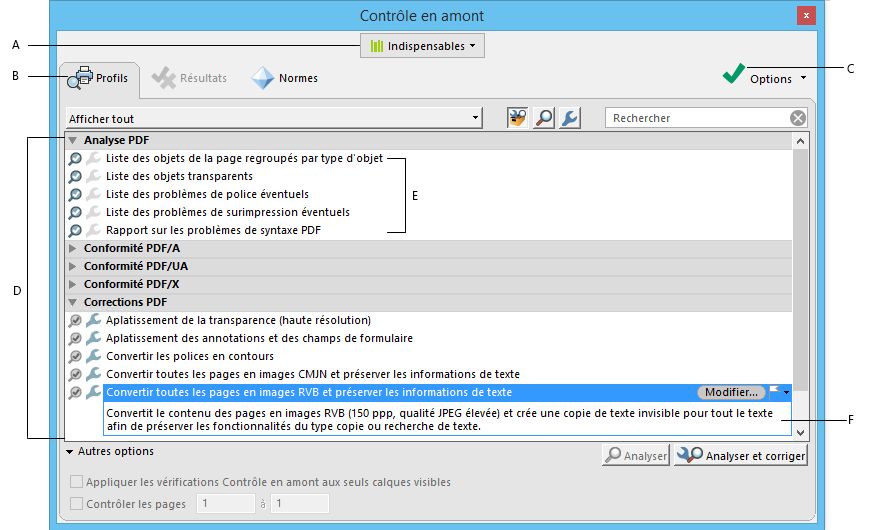Click the start page number field
This screenshot has height=530, width=875.
pos(226,503)
